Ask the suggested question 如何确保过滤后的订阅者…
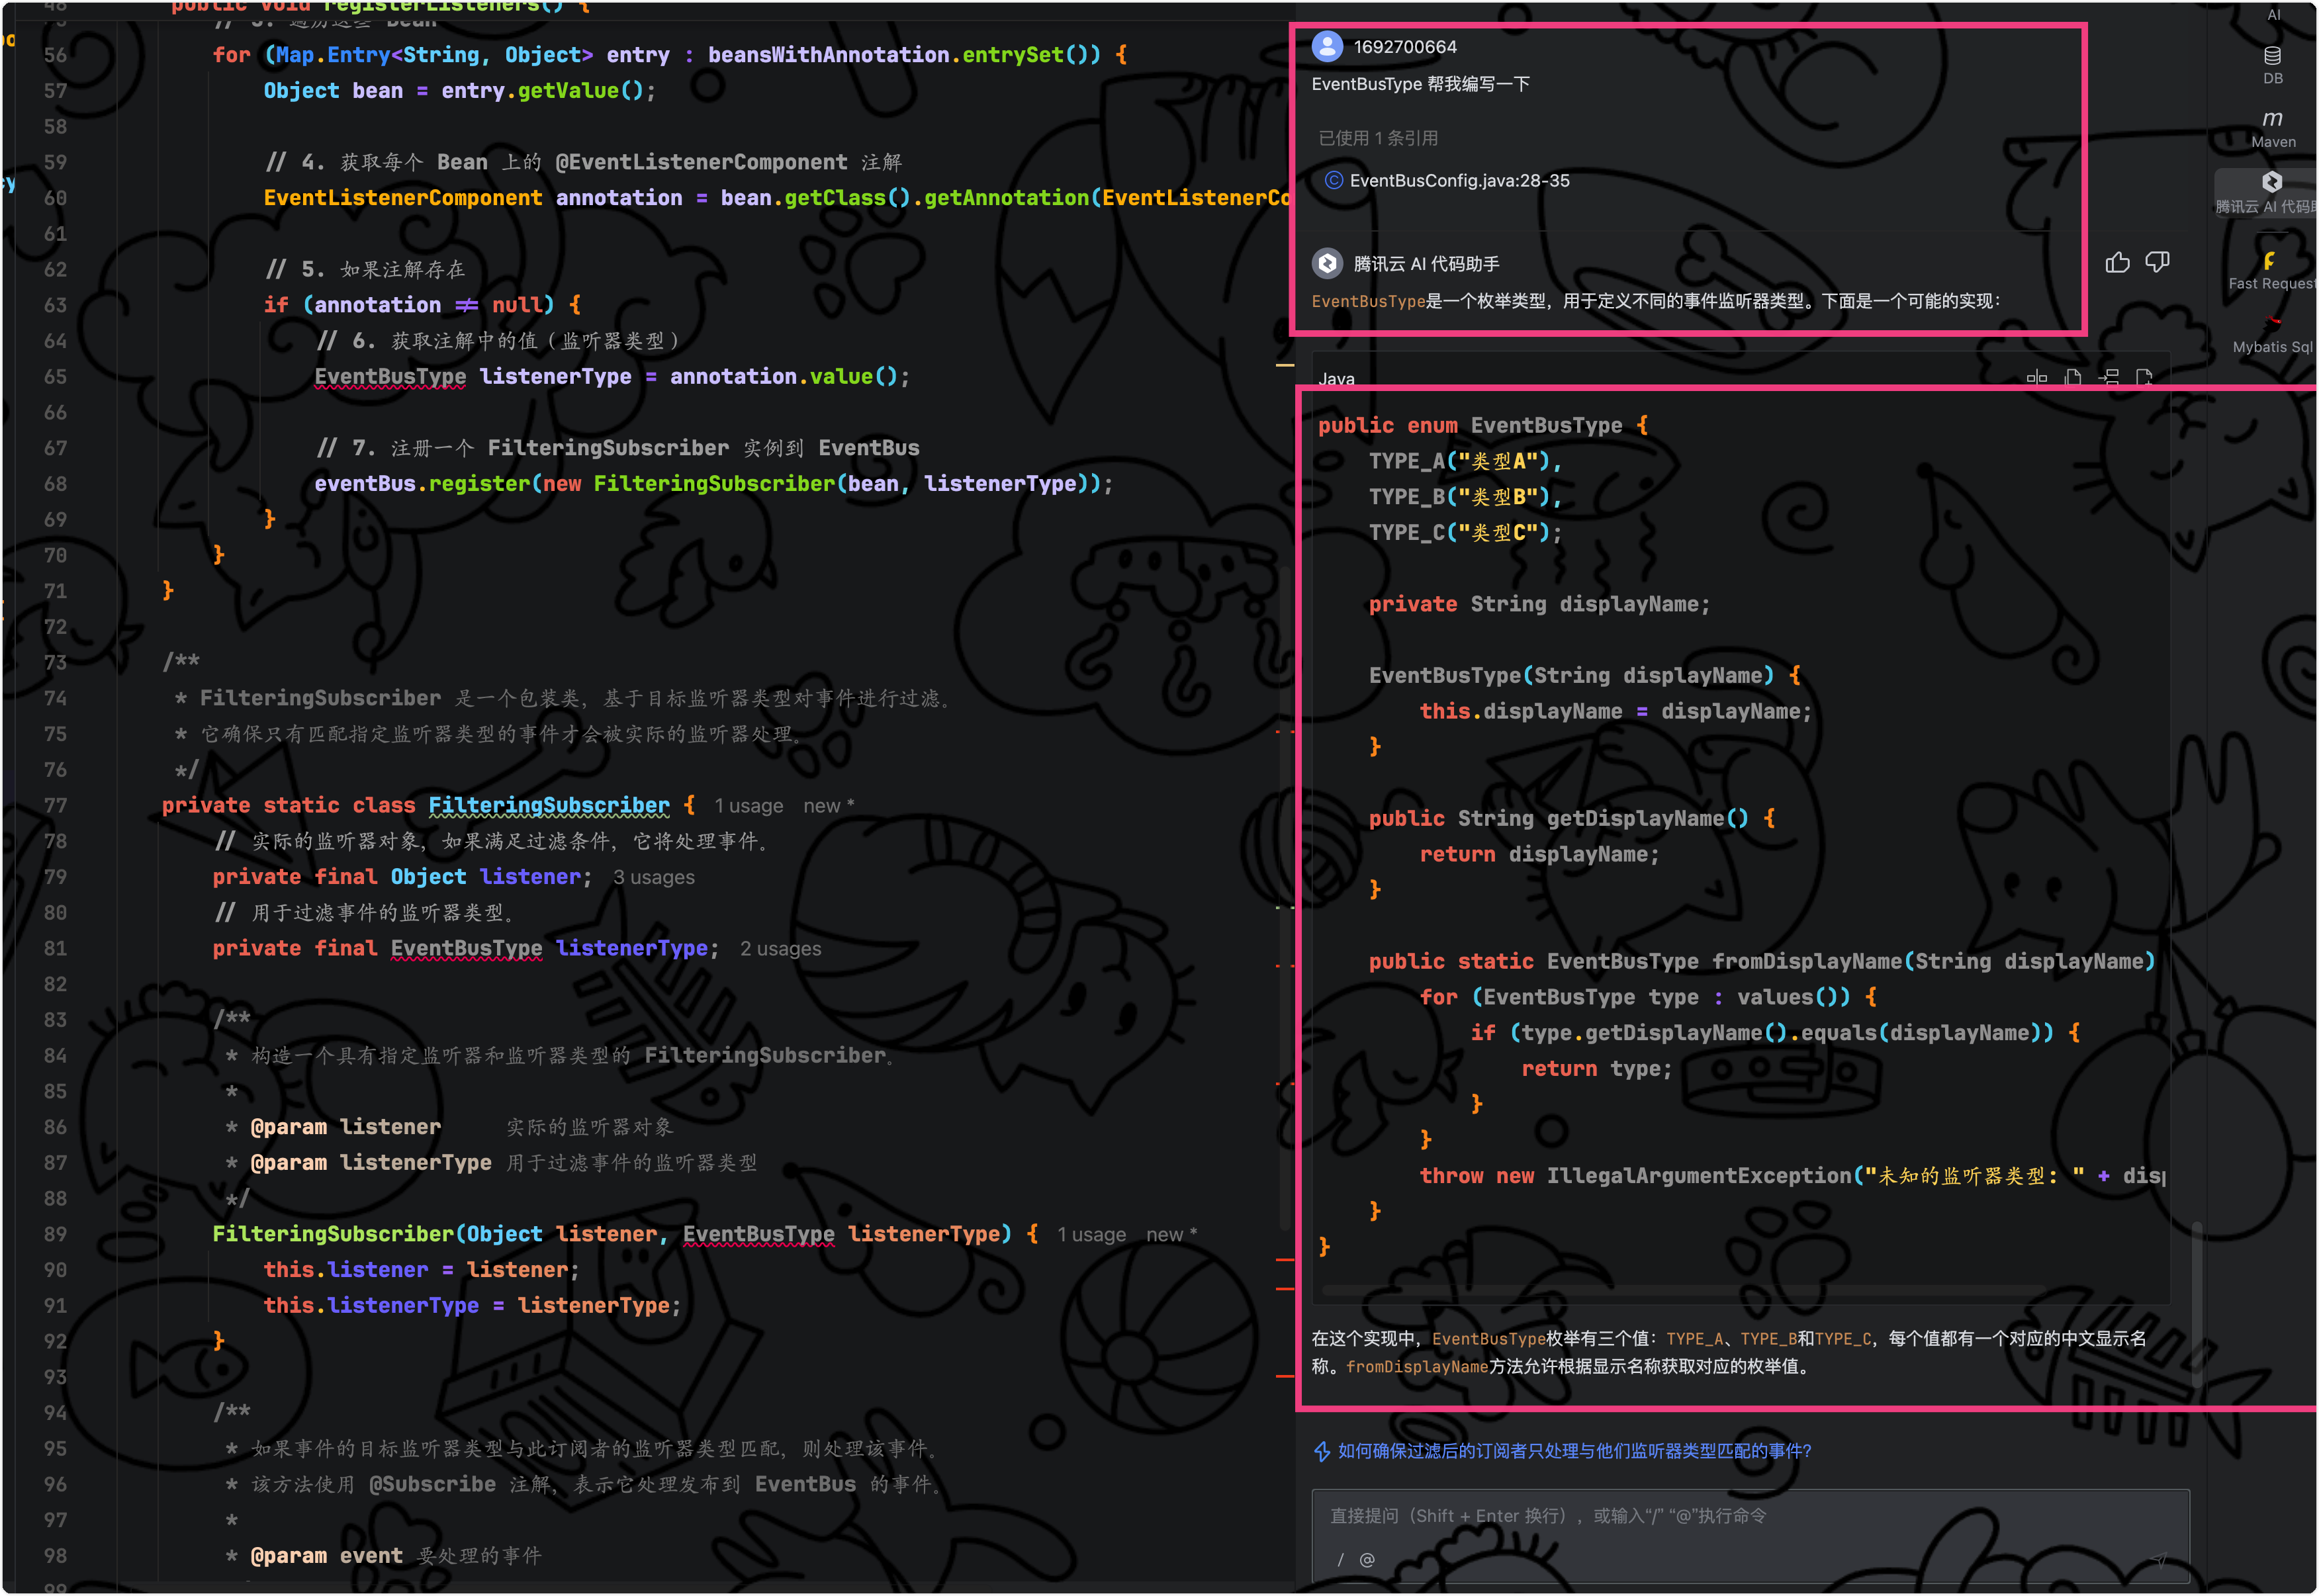Screen dimensions: 2319x1596 (x=1574, y=1451)
